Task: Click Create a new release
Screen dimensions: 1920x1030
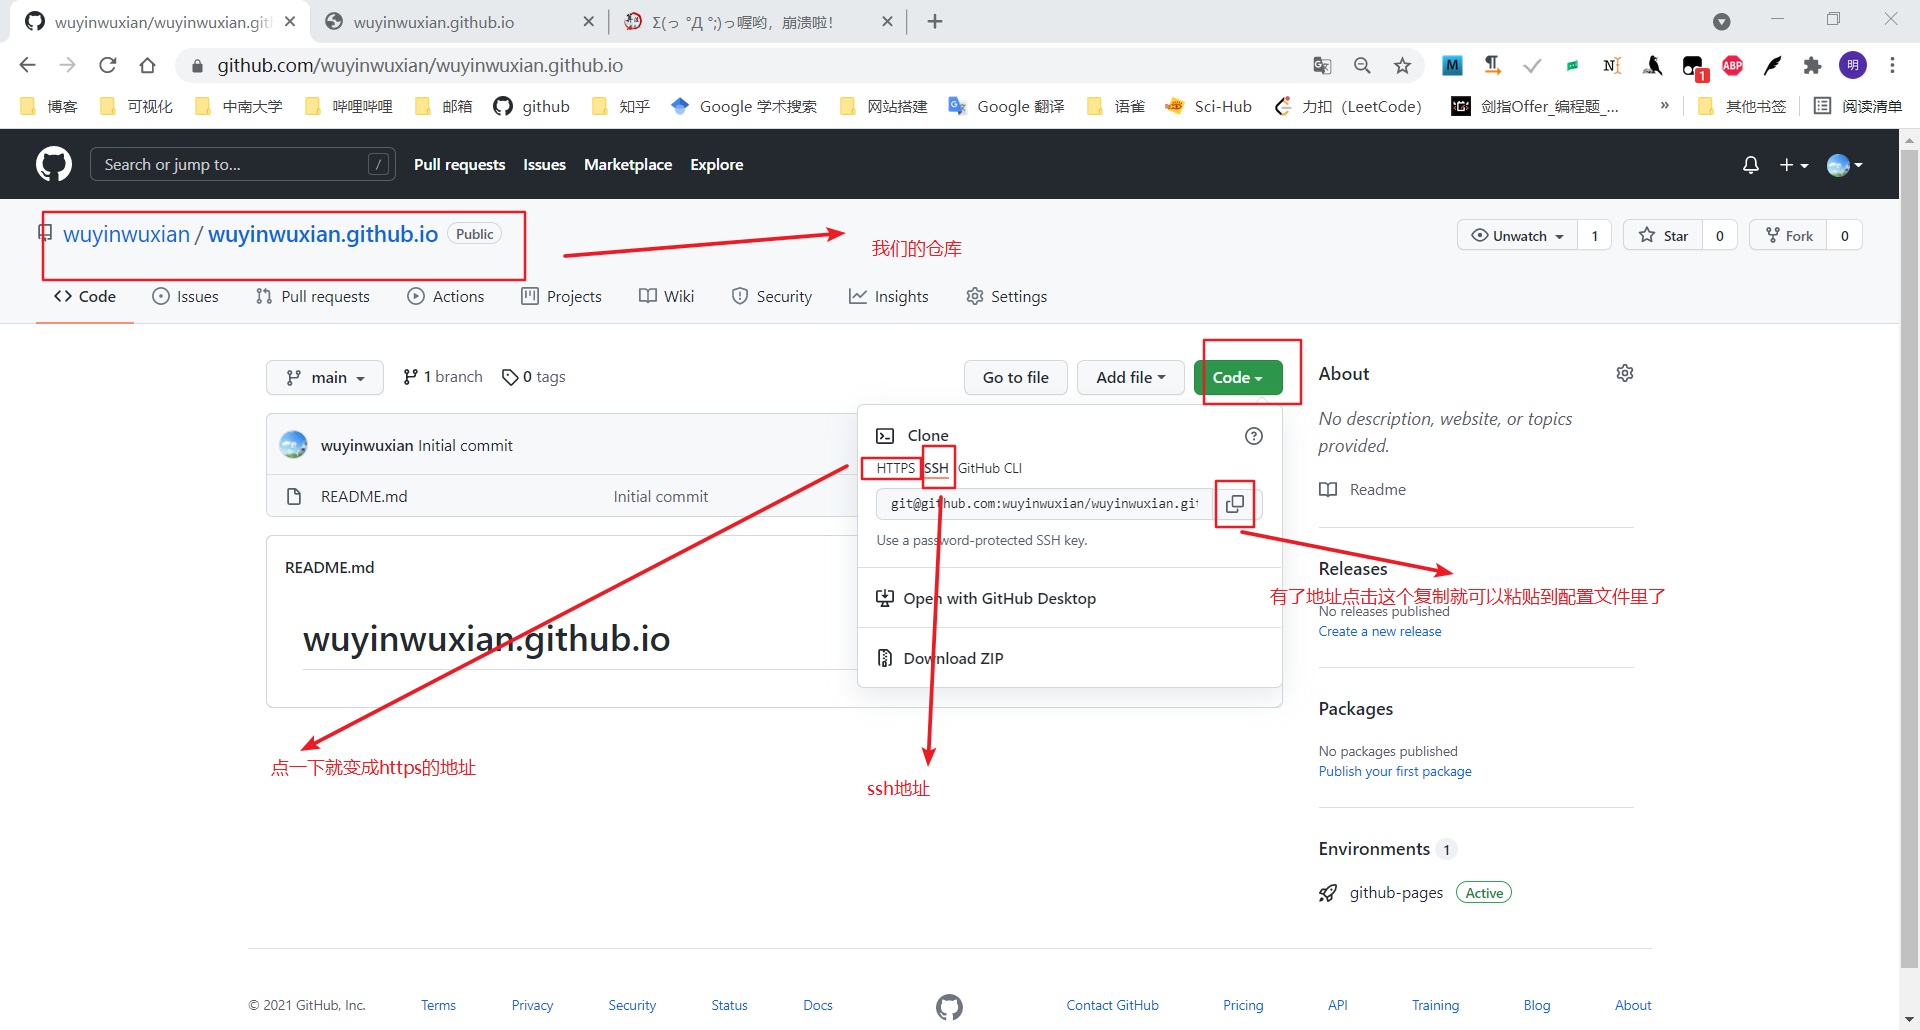Action: 1380,631
